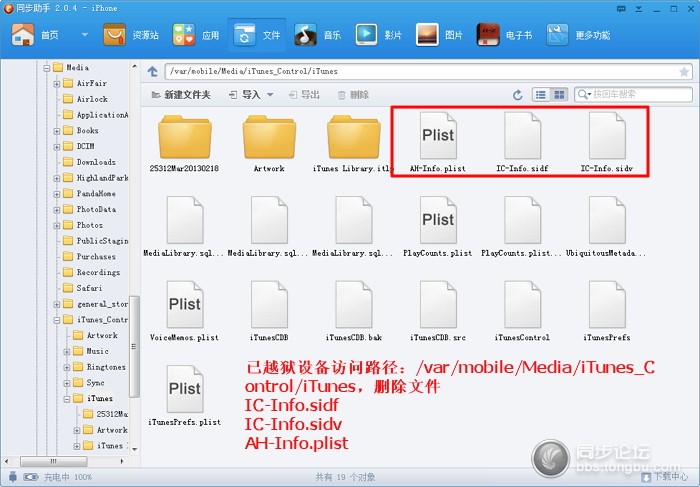This screenshot has height=487, width=700.
Task: Select Music under iTunes_Contr in tree
Action: click(91, 351)
